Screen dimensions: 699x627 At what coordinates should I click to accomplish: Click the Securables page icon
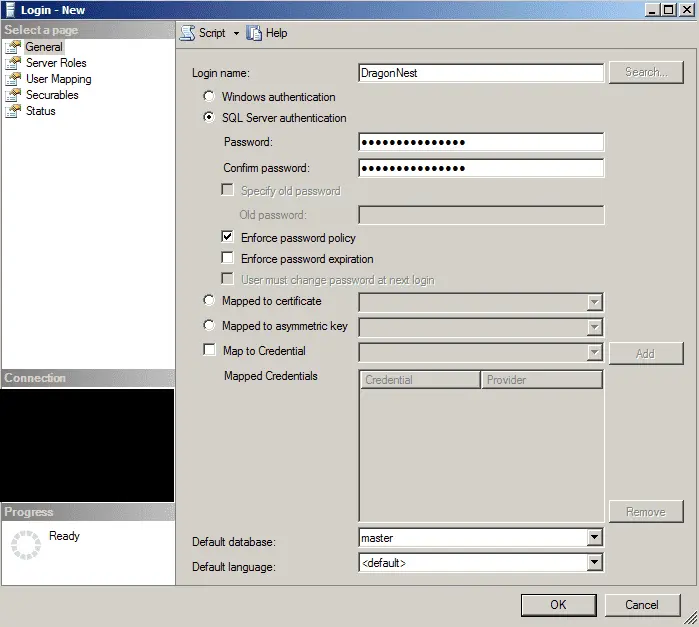[x=13, y=95]
